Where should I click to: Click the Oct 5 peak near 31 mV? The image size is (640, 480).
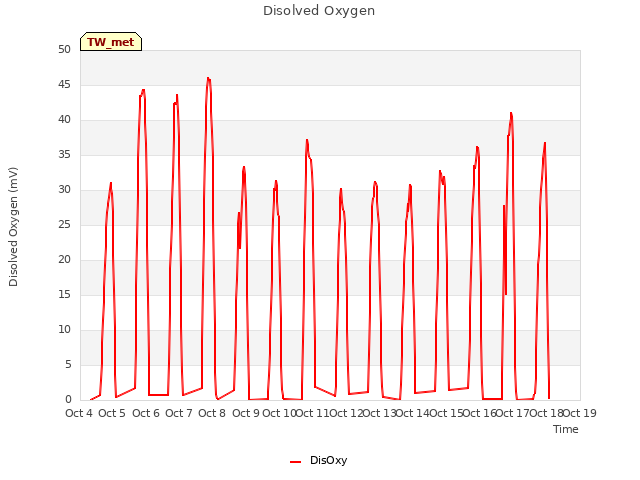(x=111, y=183)
